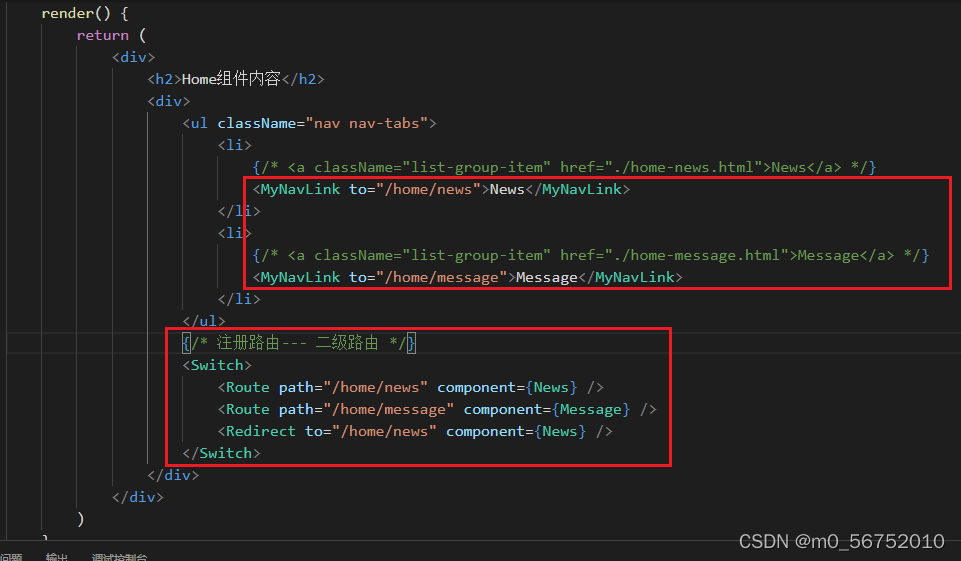Select the ul className="nav nav-tabs" line
Image resolution: width=961 pixels, height=561 pixels.
[x=310, y=123]
